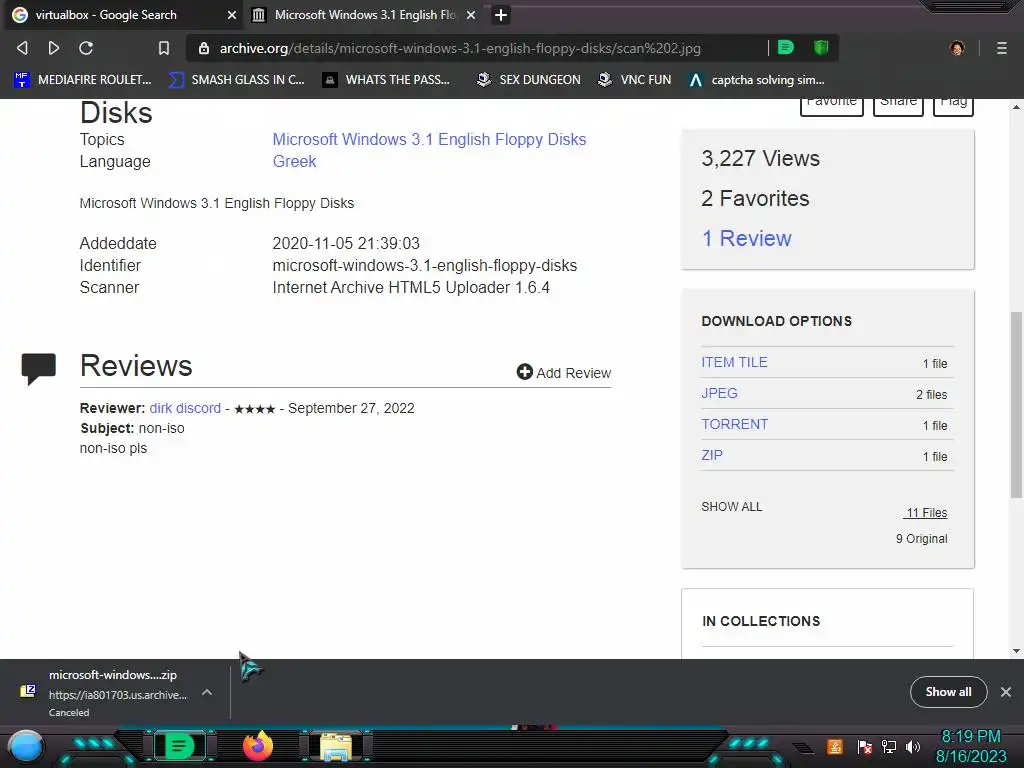Follow the Greek language link
The width and height of the screenshot is (1024, 768).
coord(295,161)
